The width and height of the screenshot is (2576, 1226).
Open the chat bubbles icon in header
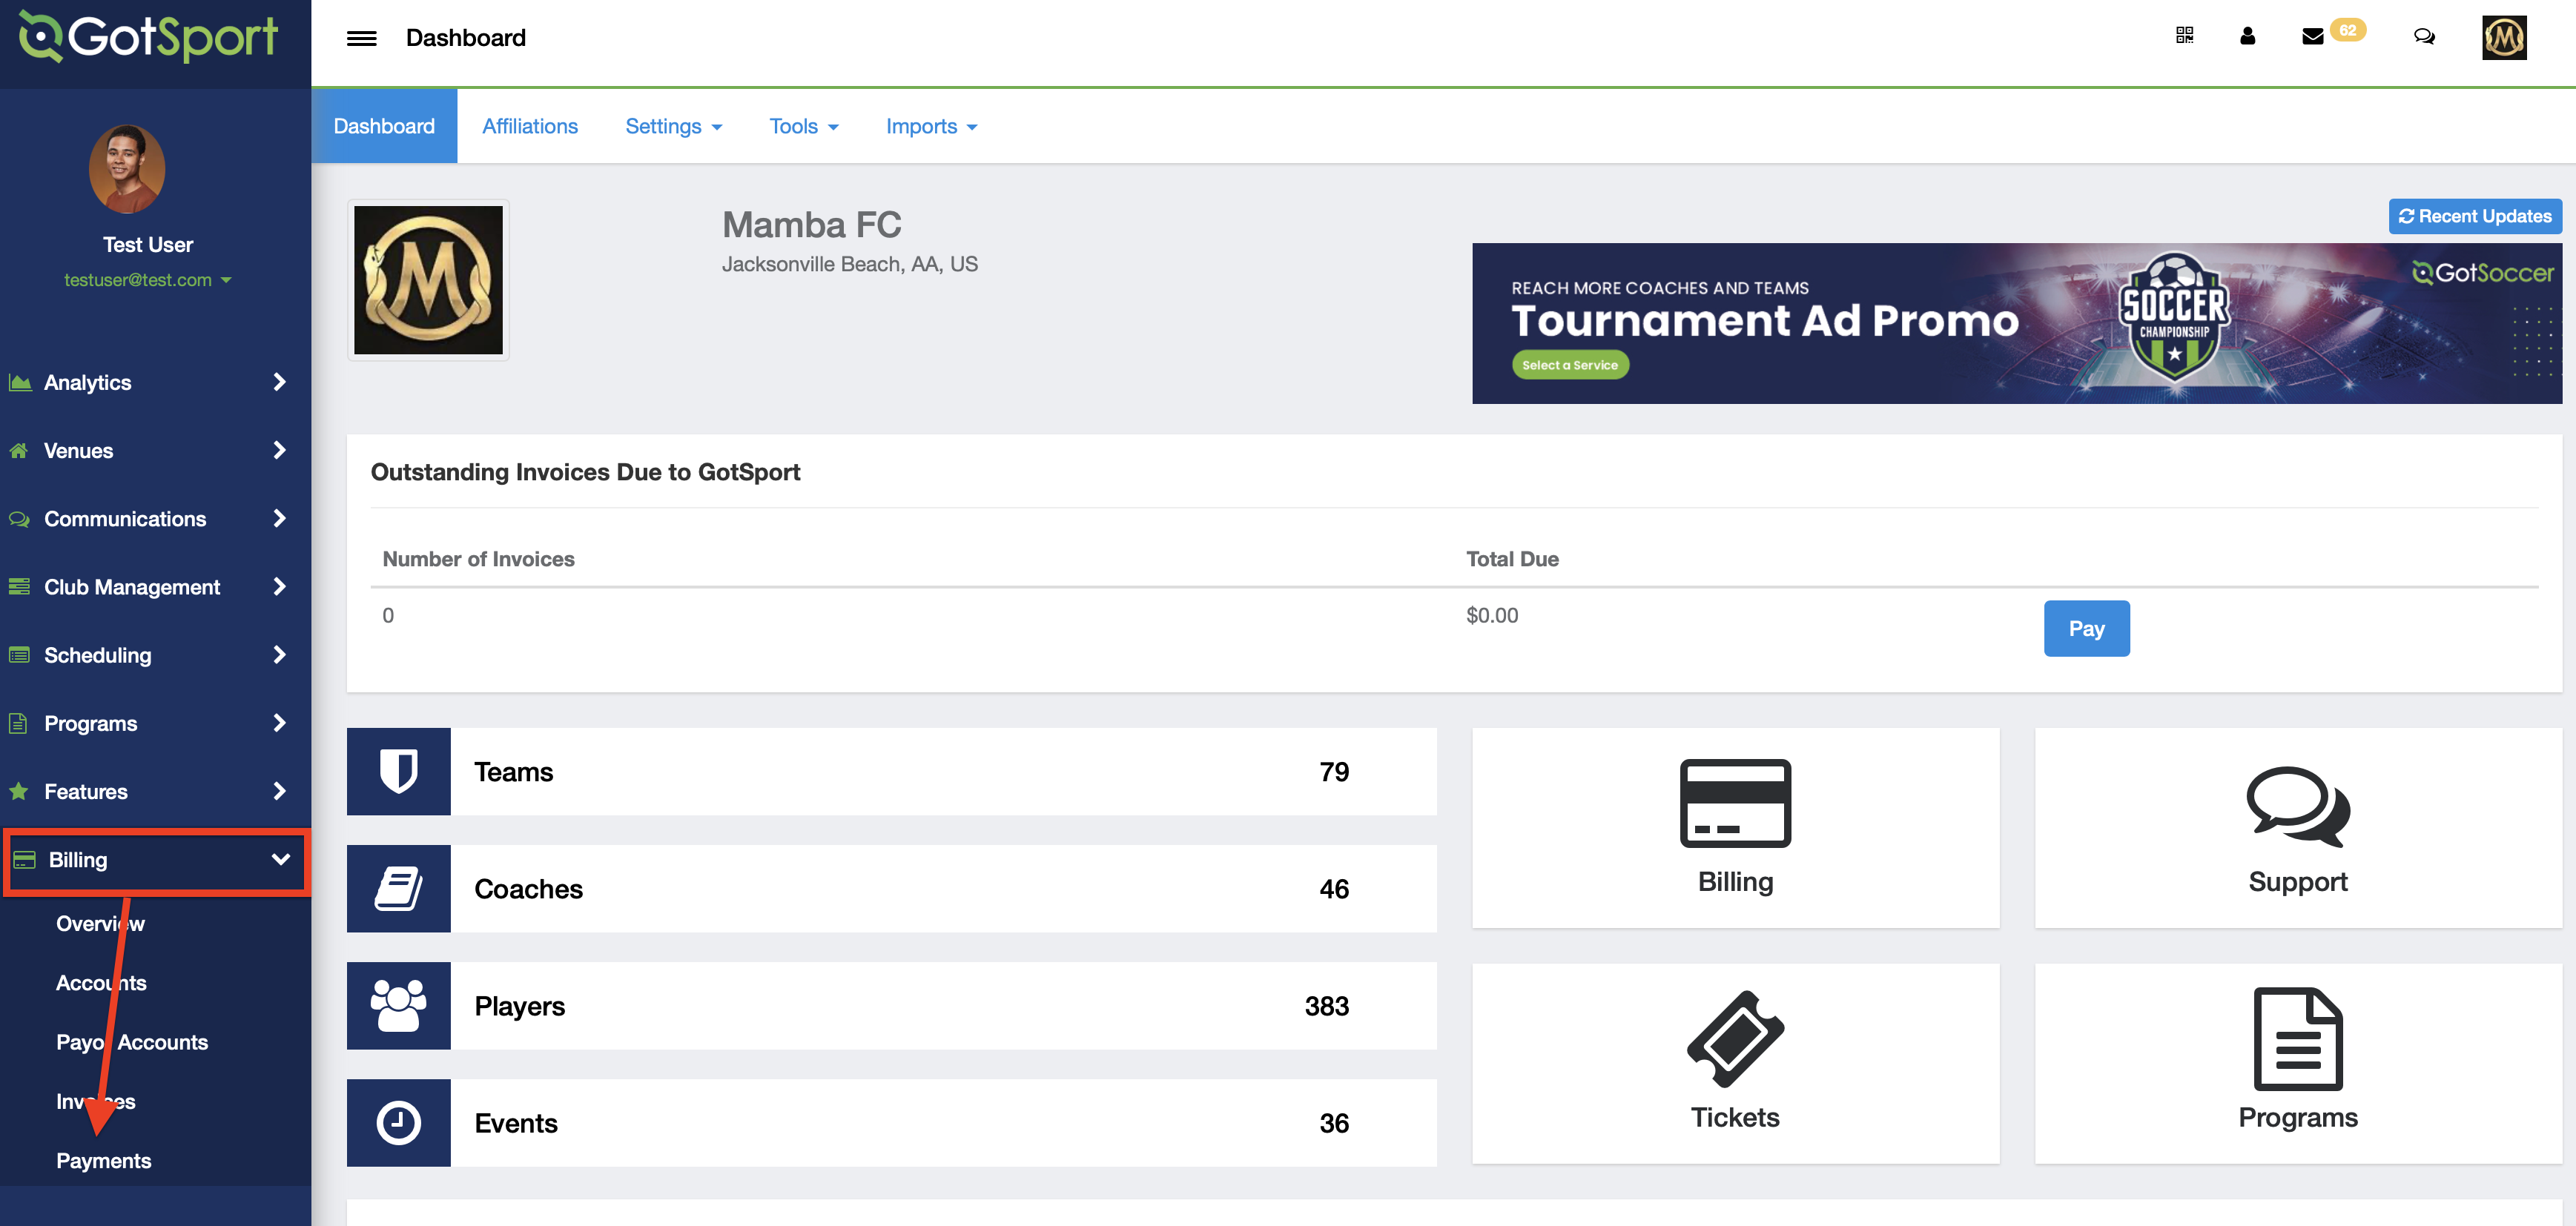[2424, 37]
